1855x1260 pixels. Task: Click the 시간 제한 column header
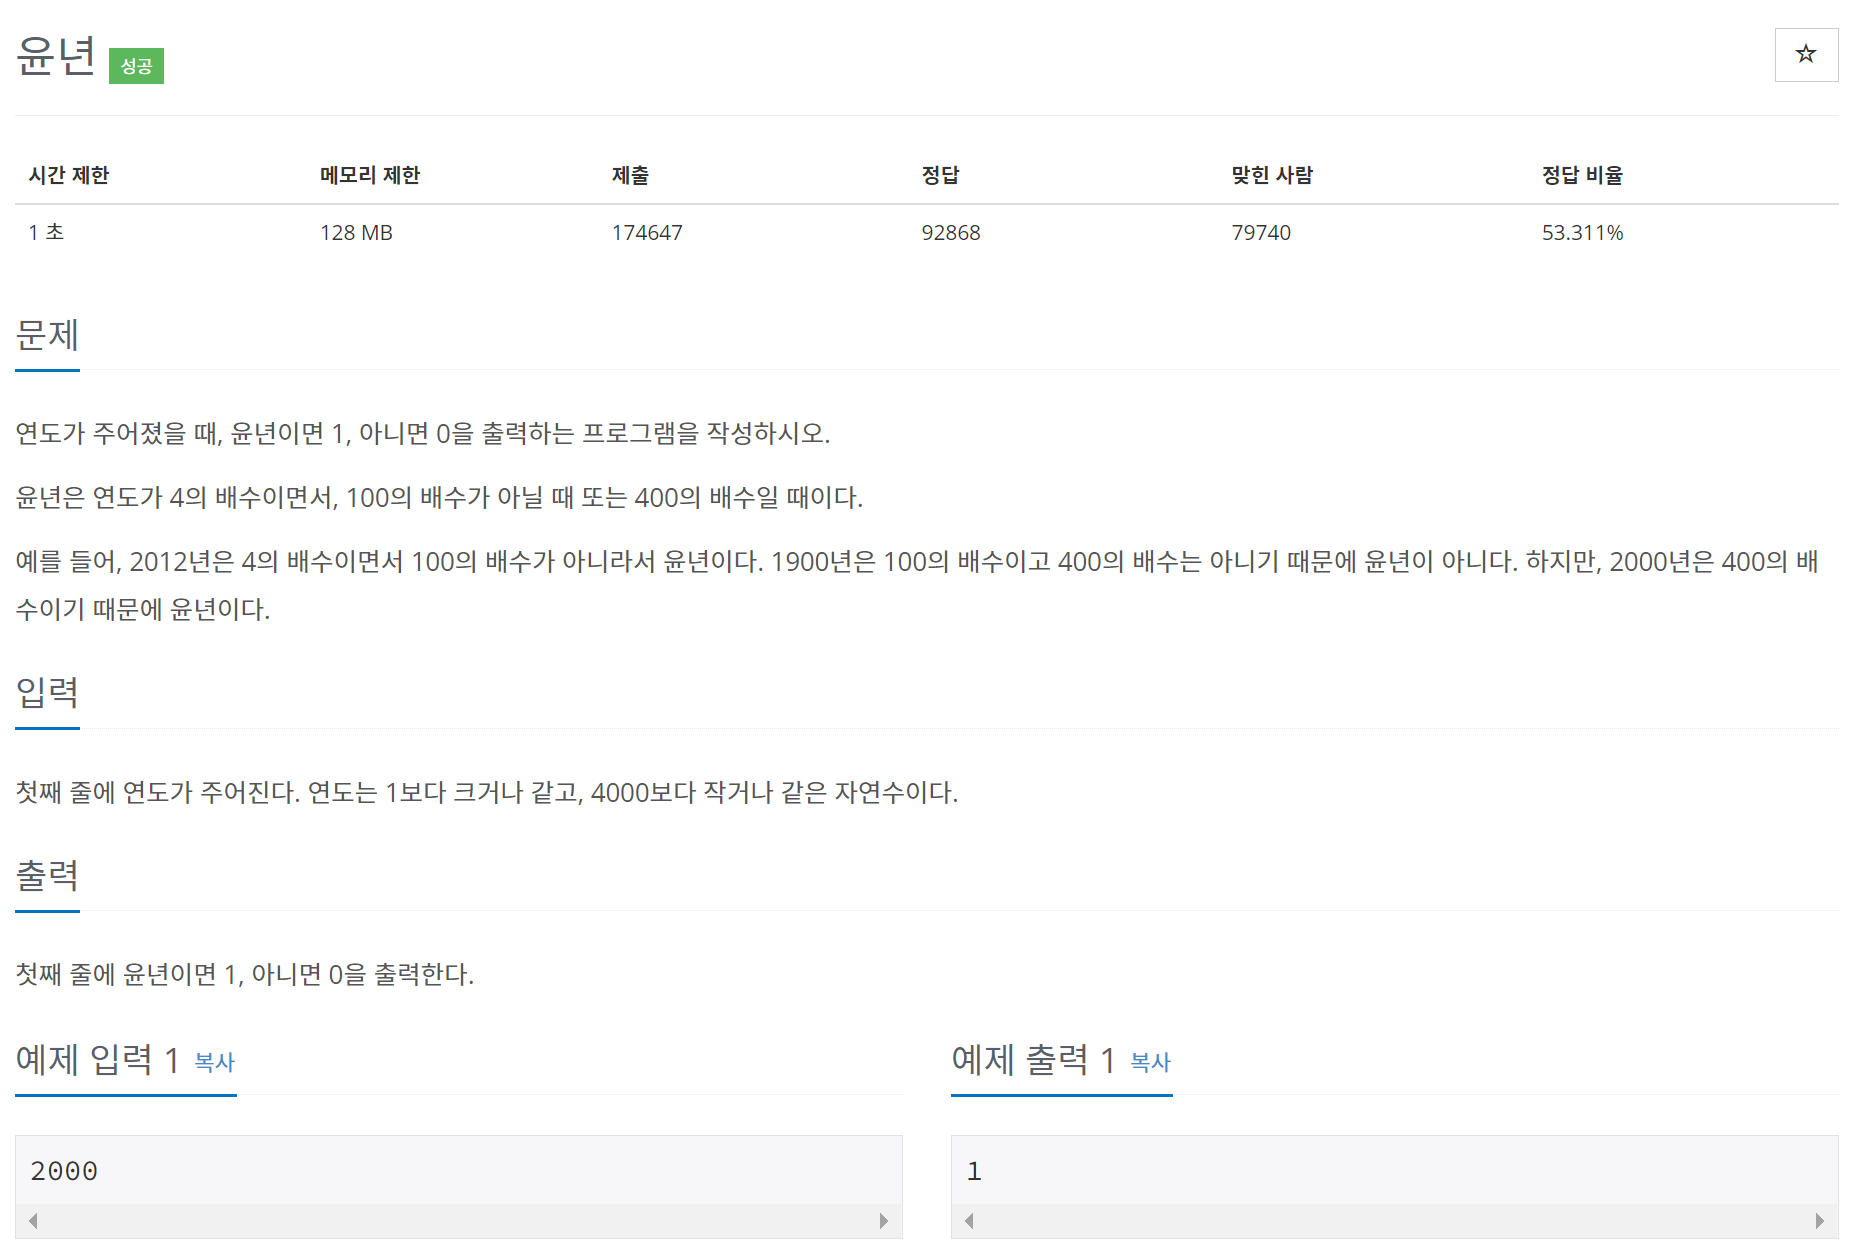coord(69,175)
